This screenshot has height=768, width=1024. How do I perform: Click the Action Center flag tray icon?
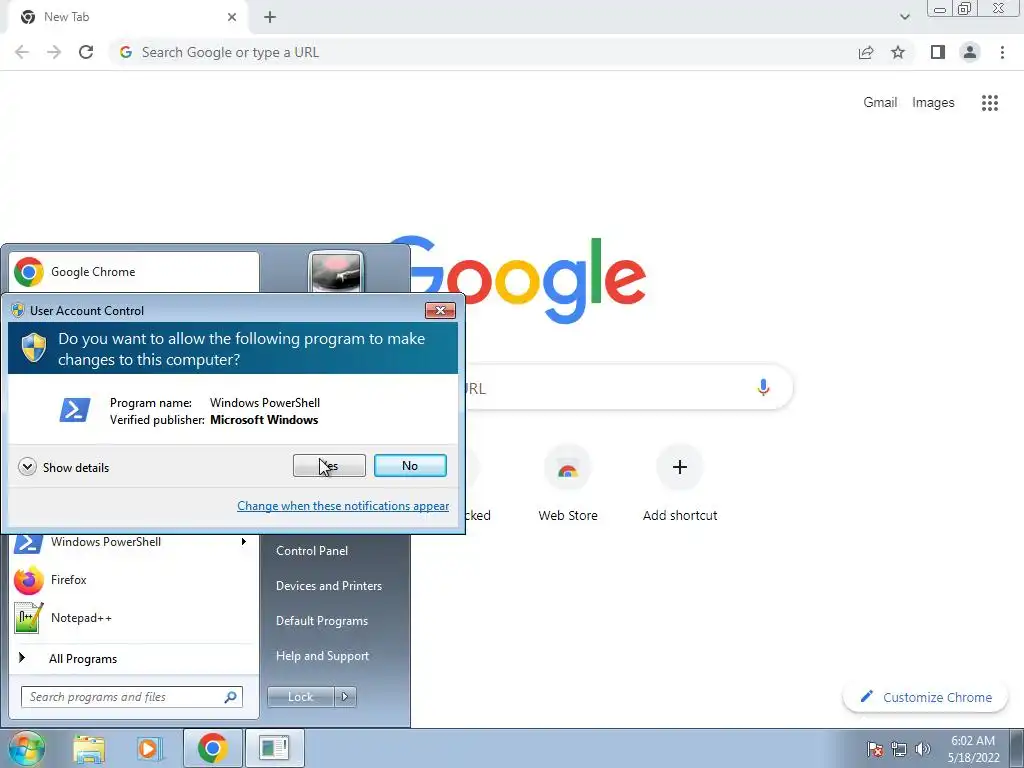[x=875, y=749]
